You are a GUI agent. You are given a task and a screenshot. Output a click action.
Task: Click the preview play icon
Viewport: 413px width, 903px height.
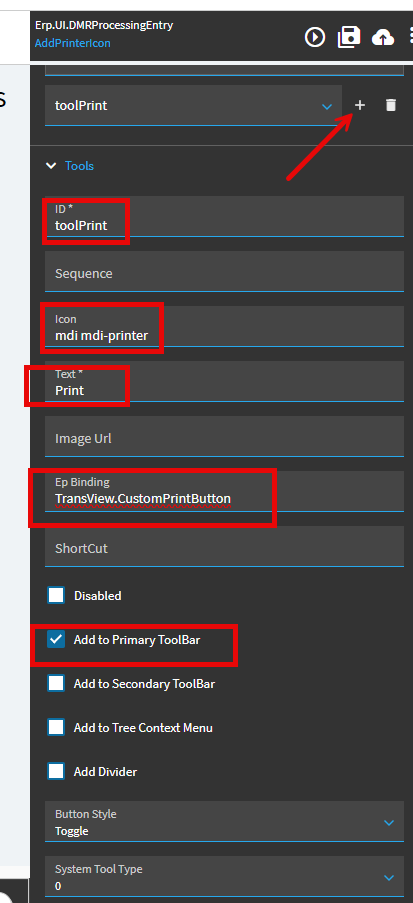315,37
